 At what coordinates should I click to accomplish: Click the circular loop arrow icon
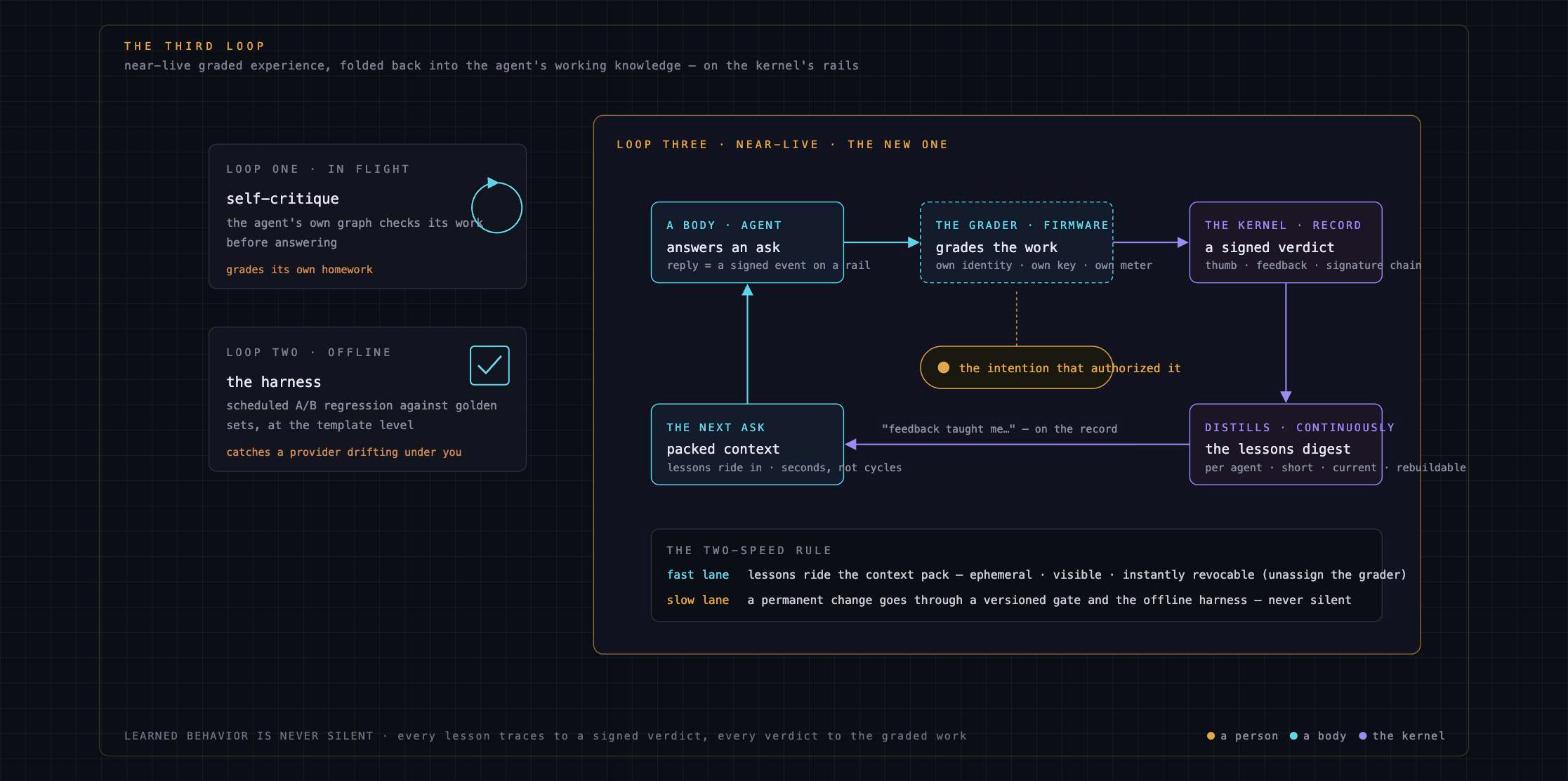(497, 207)
